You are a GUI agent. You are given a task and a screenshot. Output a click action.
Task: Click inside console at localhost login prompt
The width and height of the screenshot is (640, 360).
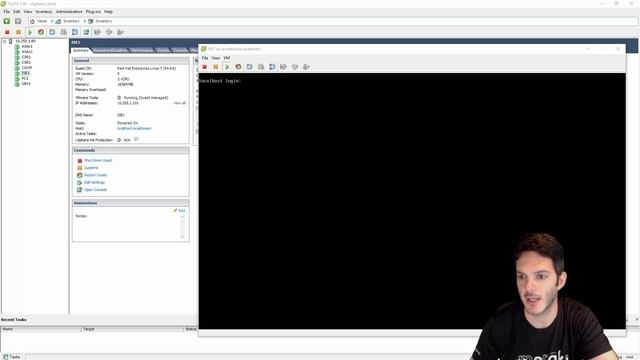tap(220, 81)
